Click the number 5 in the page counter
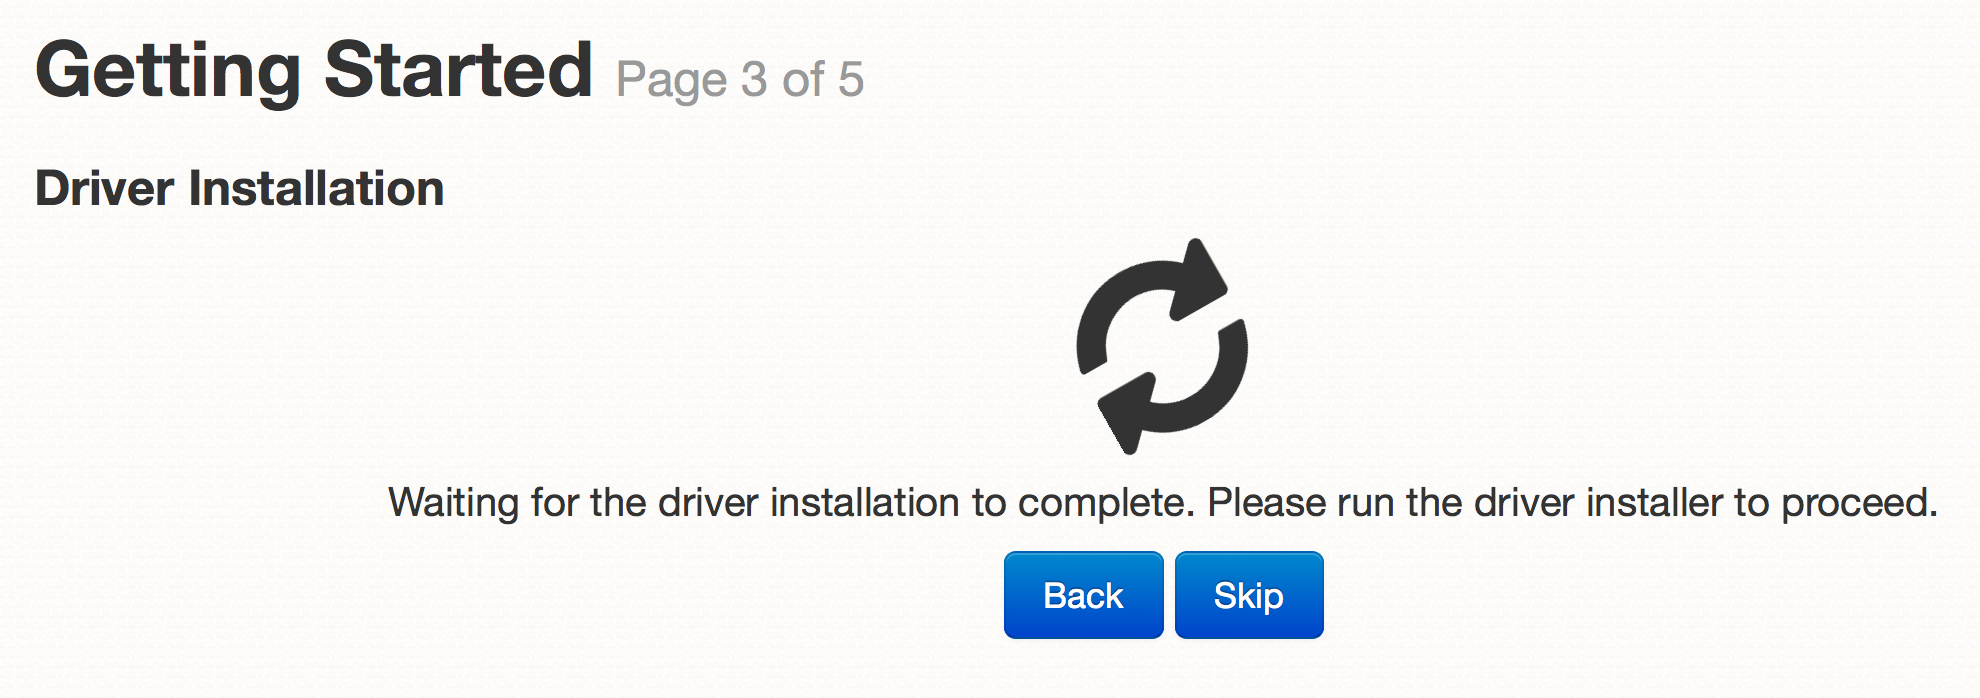The height and width of the screenshot is (698, 1980). 851,80
